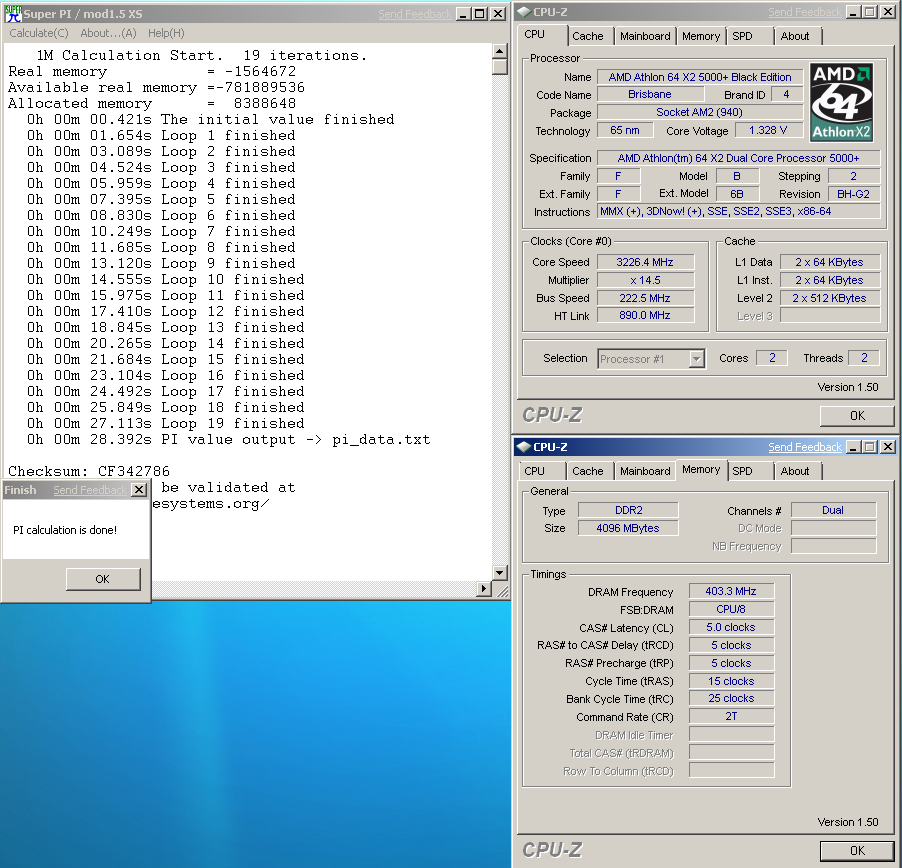The width and height of the screenshot is (902, 868).
Task: Close the Super PI window
Action: click(x=498, y=14)
